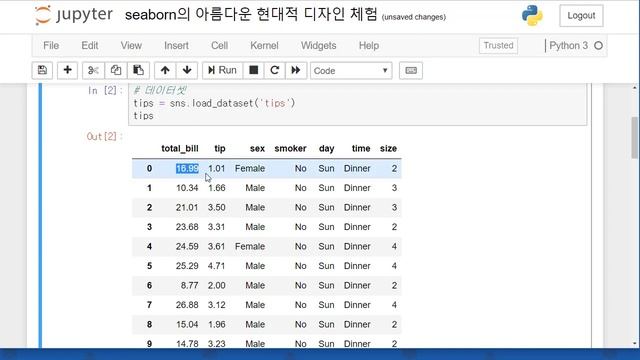Screen dimensions: 640x360
Task: Open the Widgets menu
Action: (319, 45)
